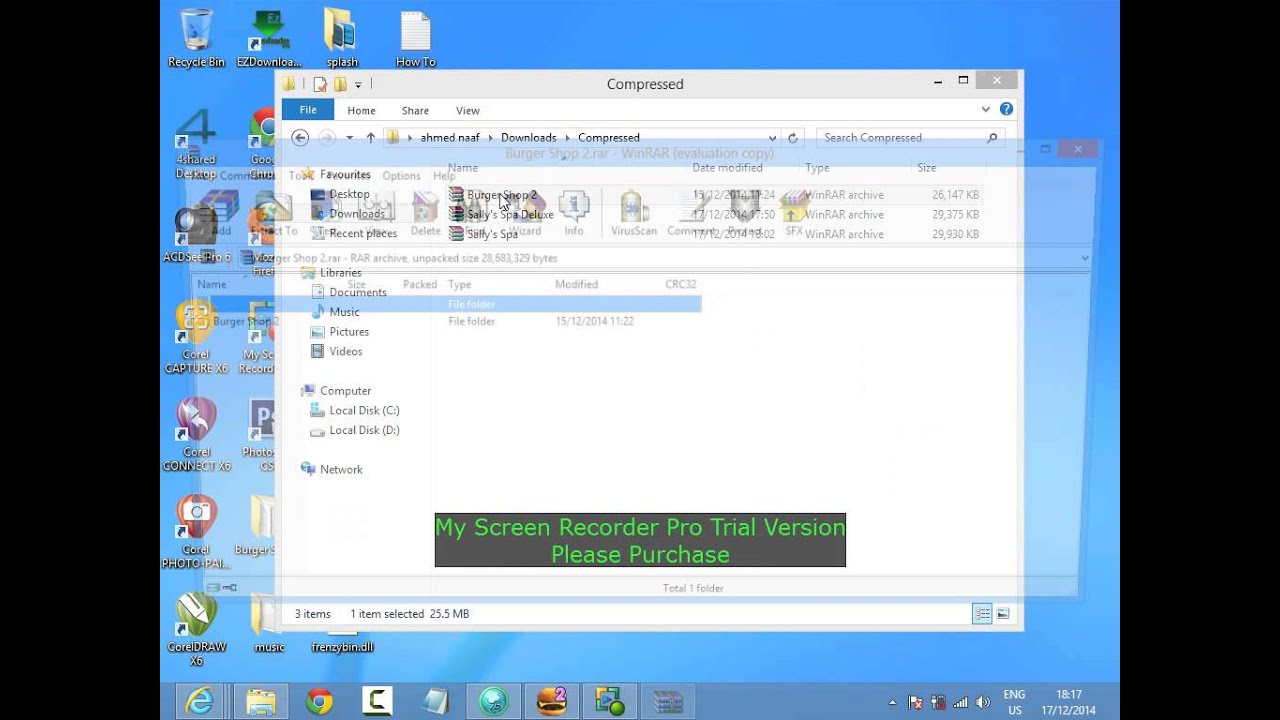The image size is (1280, 720).
Task: Select the music folder on desktop
Action: pos(269,625)
